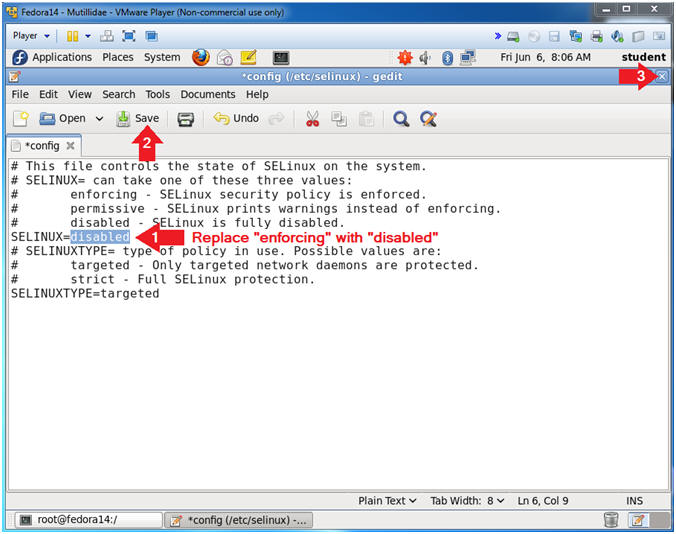Open the Places menu
This screenshot has height=534, width=676.
(x=118, y=57)
